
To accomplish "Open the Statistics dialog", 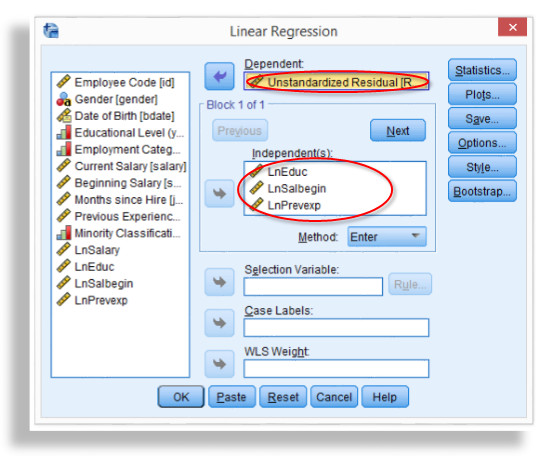I will click(x=482, y=70).
